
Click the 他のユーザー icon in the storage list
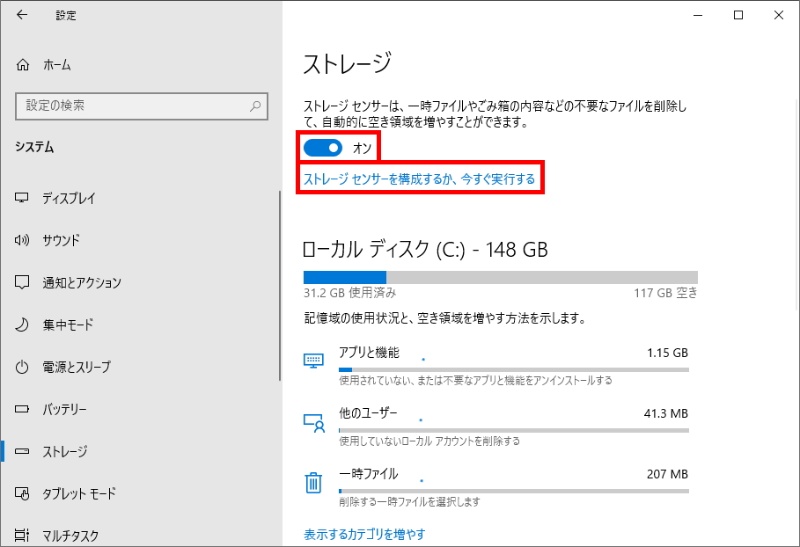314,422
